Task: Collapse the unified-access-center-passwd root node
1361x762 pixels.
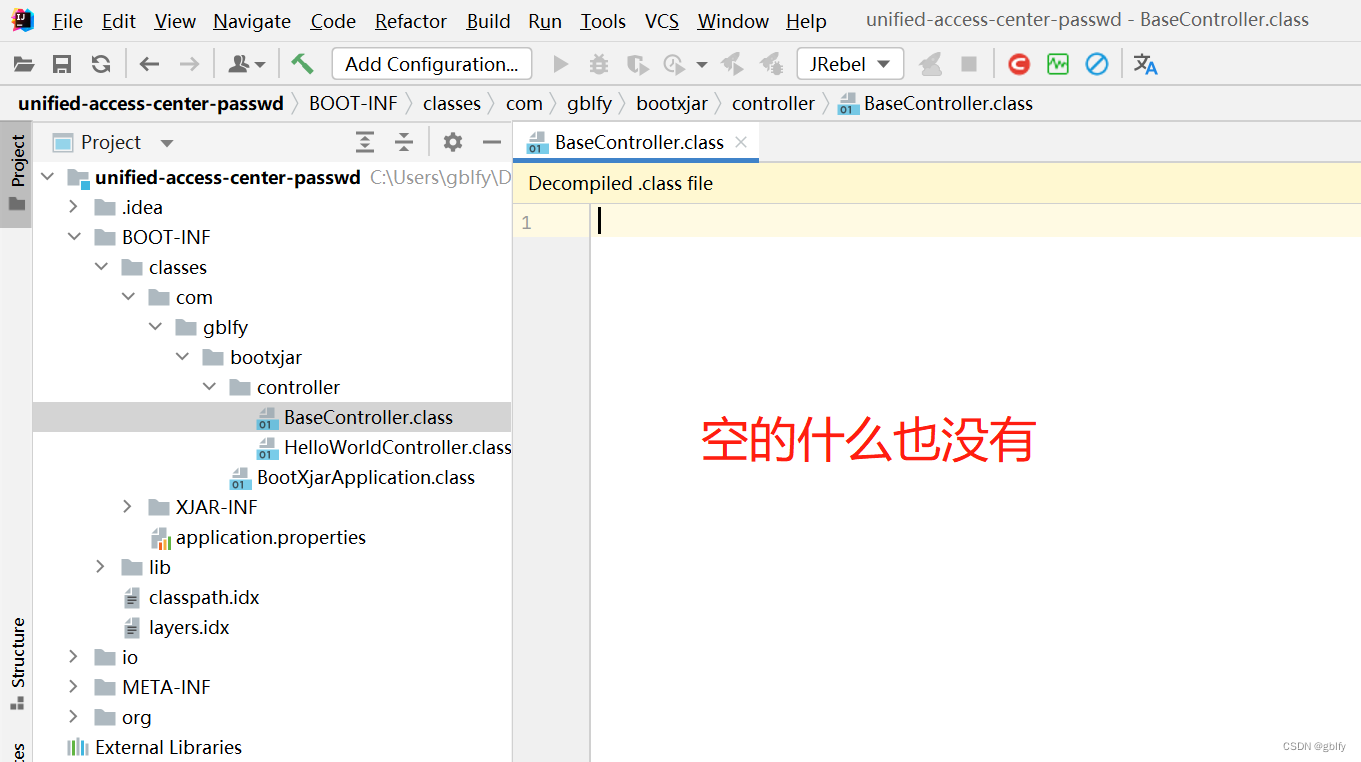Action: coord(47,178)
